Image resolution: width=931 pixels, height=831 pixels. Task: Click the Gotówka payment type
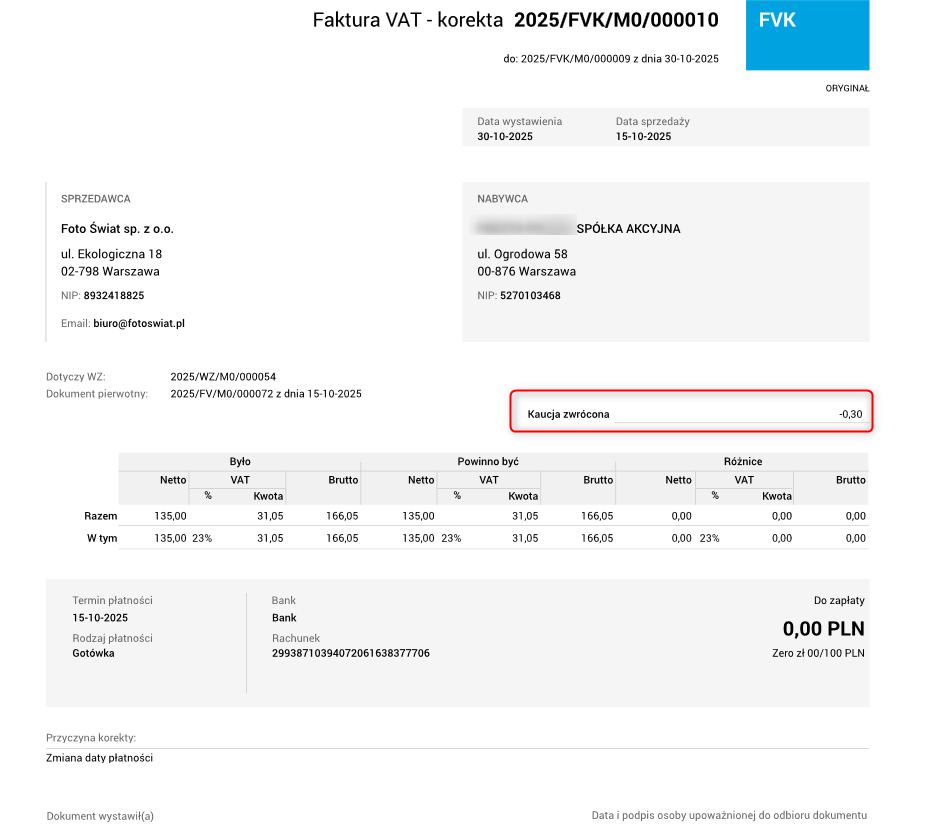(x=94, y=653)
